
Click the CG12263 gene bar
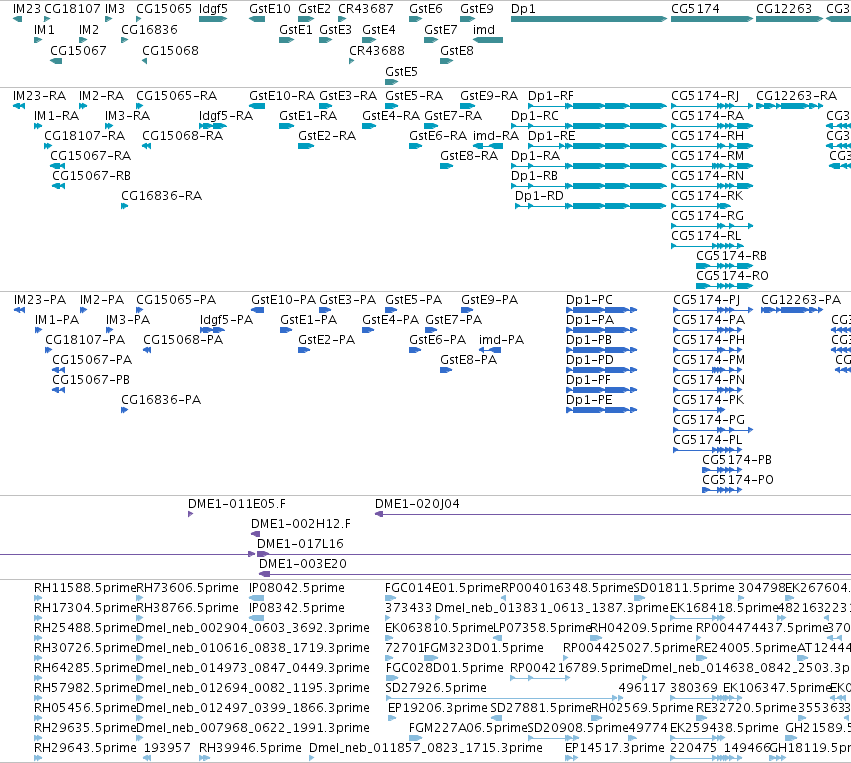tap(790, 19)
